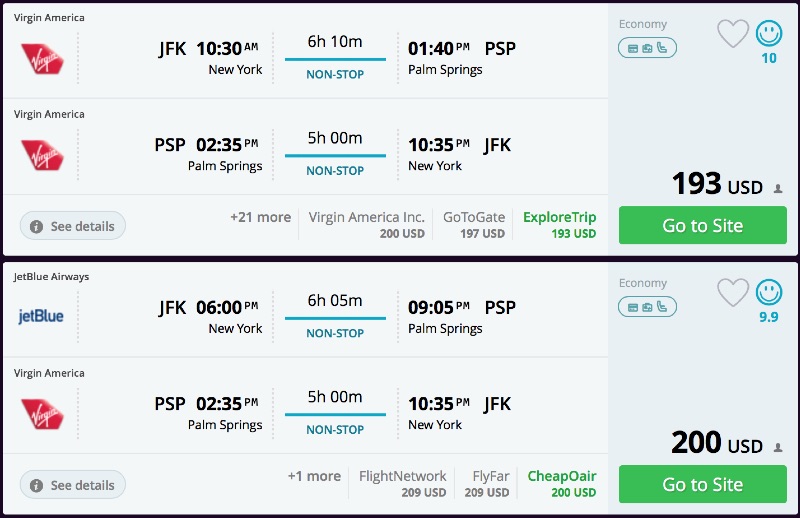The width and height of the screenshot is (800, 518).
Task: Favorite the 200 USD JetBlue flight
Action: pyautogui.click(x=733, y=292)
